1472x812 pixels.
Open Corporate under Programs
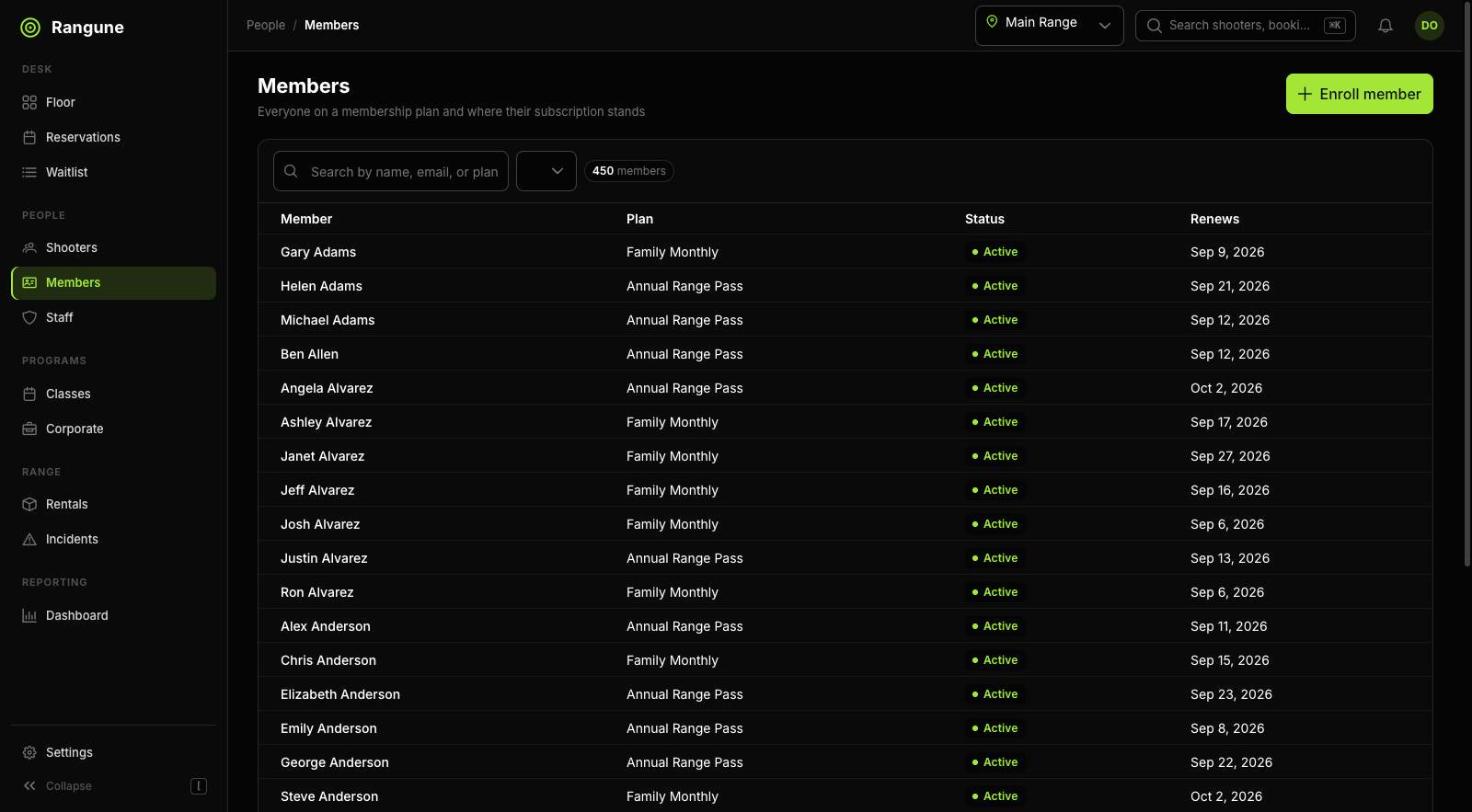pos(113,429)
